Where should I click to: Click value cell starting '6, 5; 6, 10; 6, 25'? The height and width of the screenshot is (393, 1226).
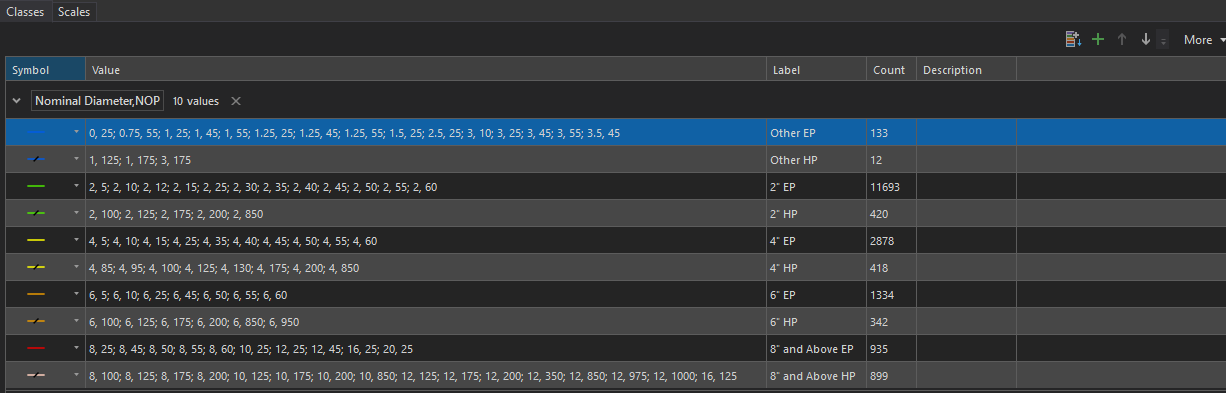coord(426,294)
